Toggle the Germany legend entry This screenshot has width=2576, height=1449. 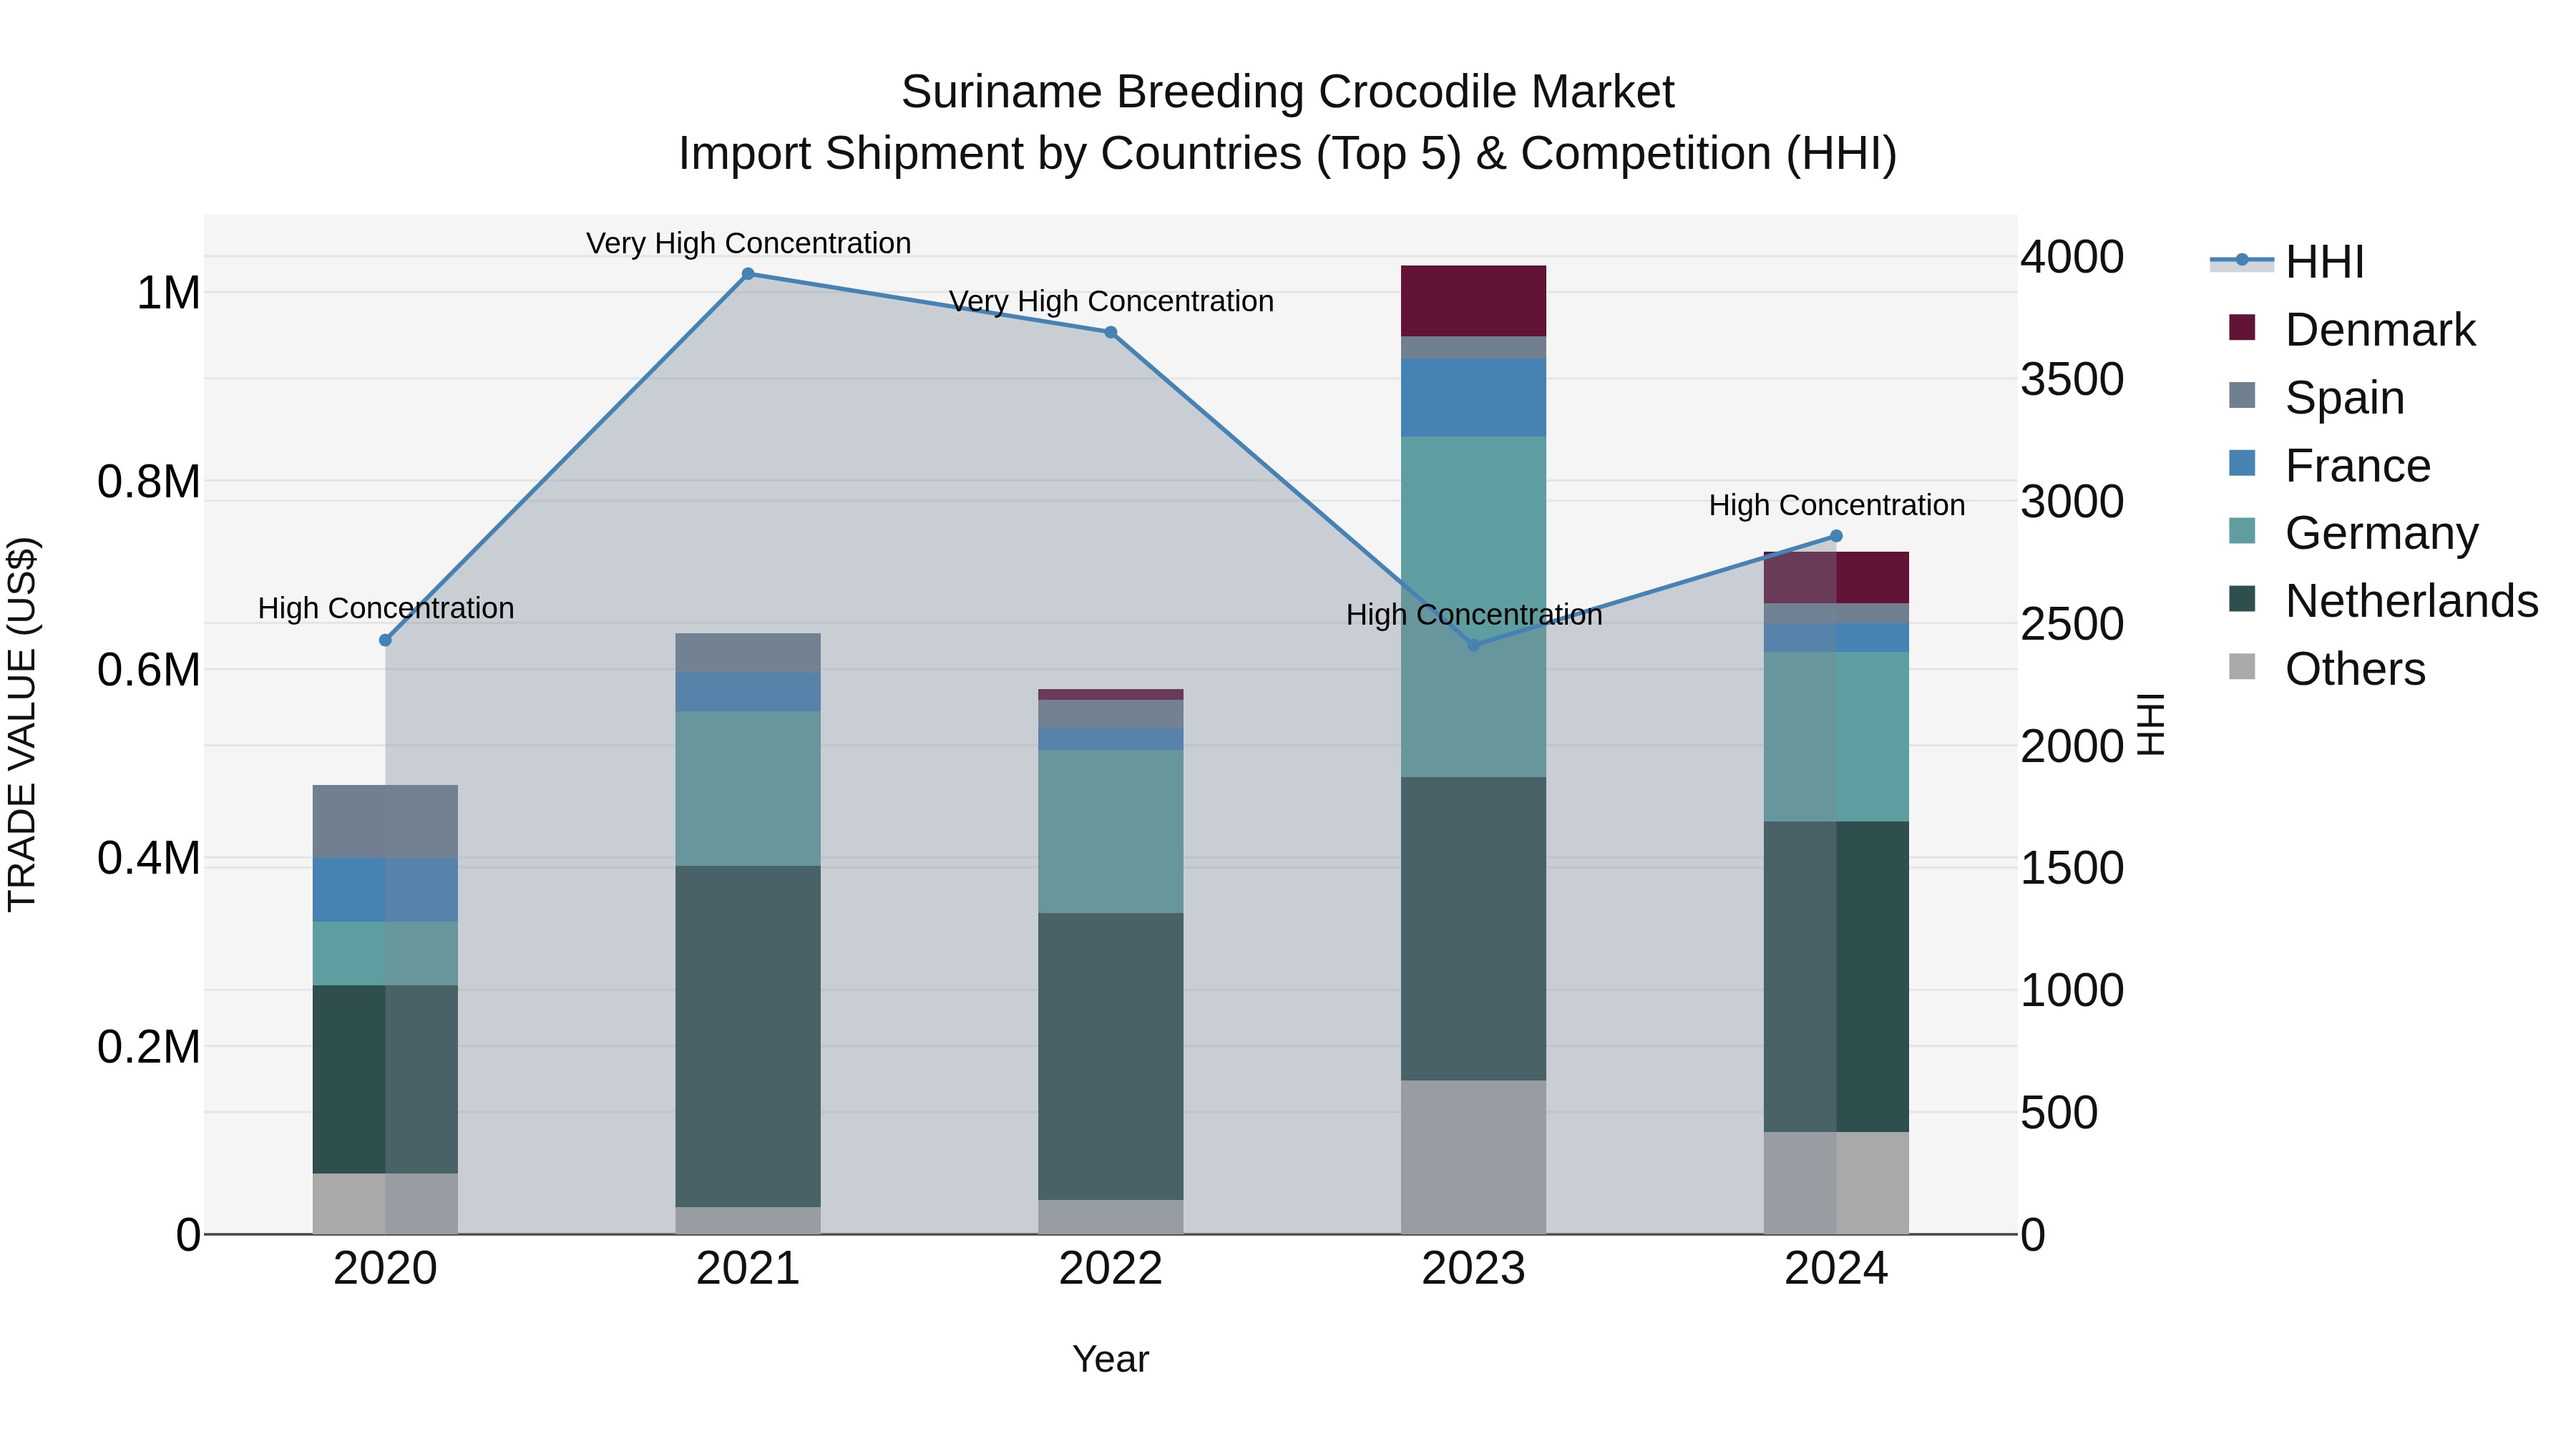[2353, 532]
